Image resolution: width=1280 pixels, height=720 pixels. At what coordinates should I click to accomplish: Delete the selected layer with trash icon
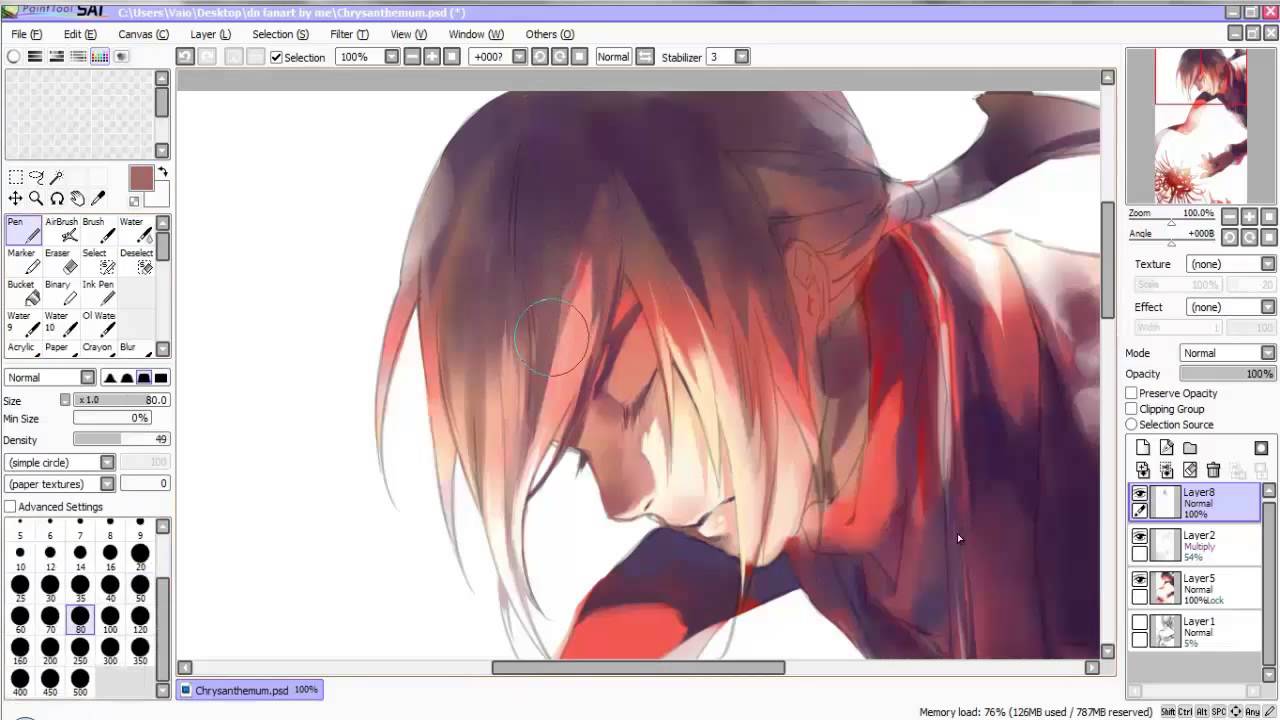[x=1213, y=470]
